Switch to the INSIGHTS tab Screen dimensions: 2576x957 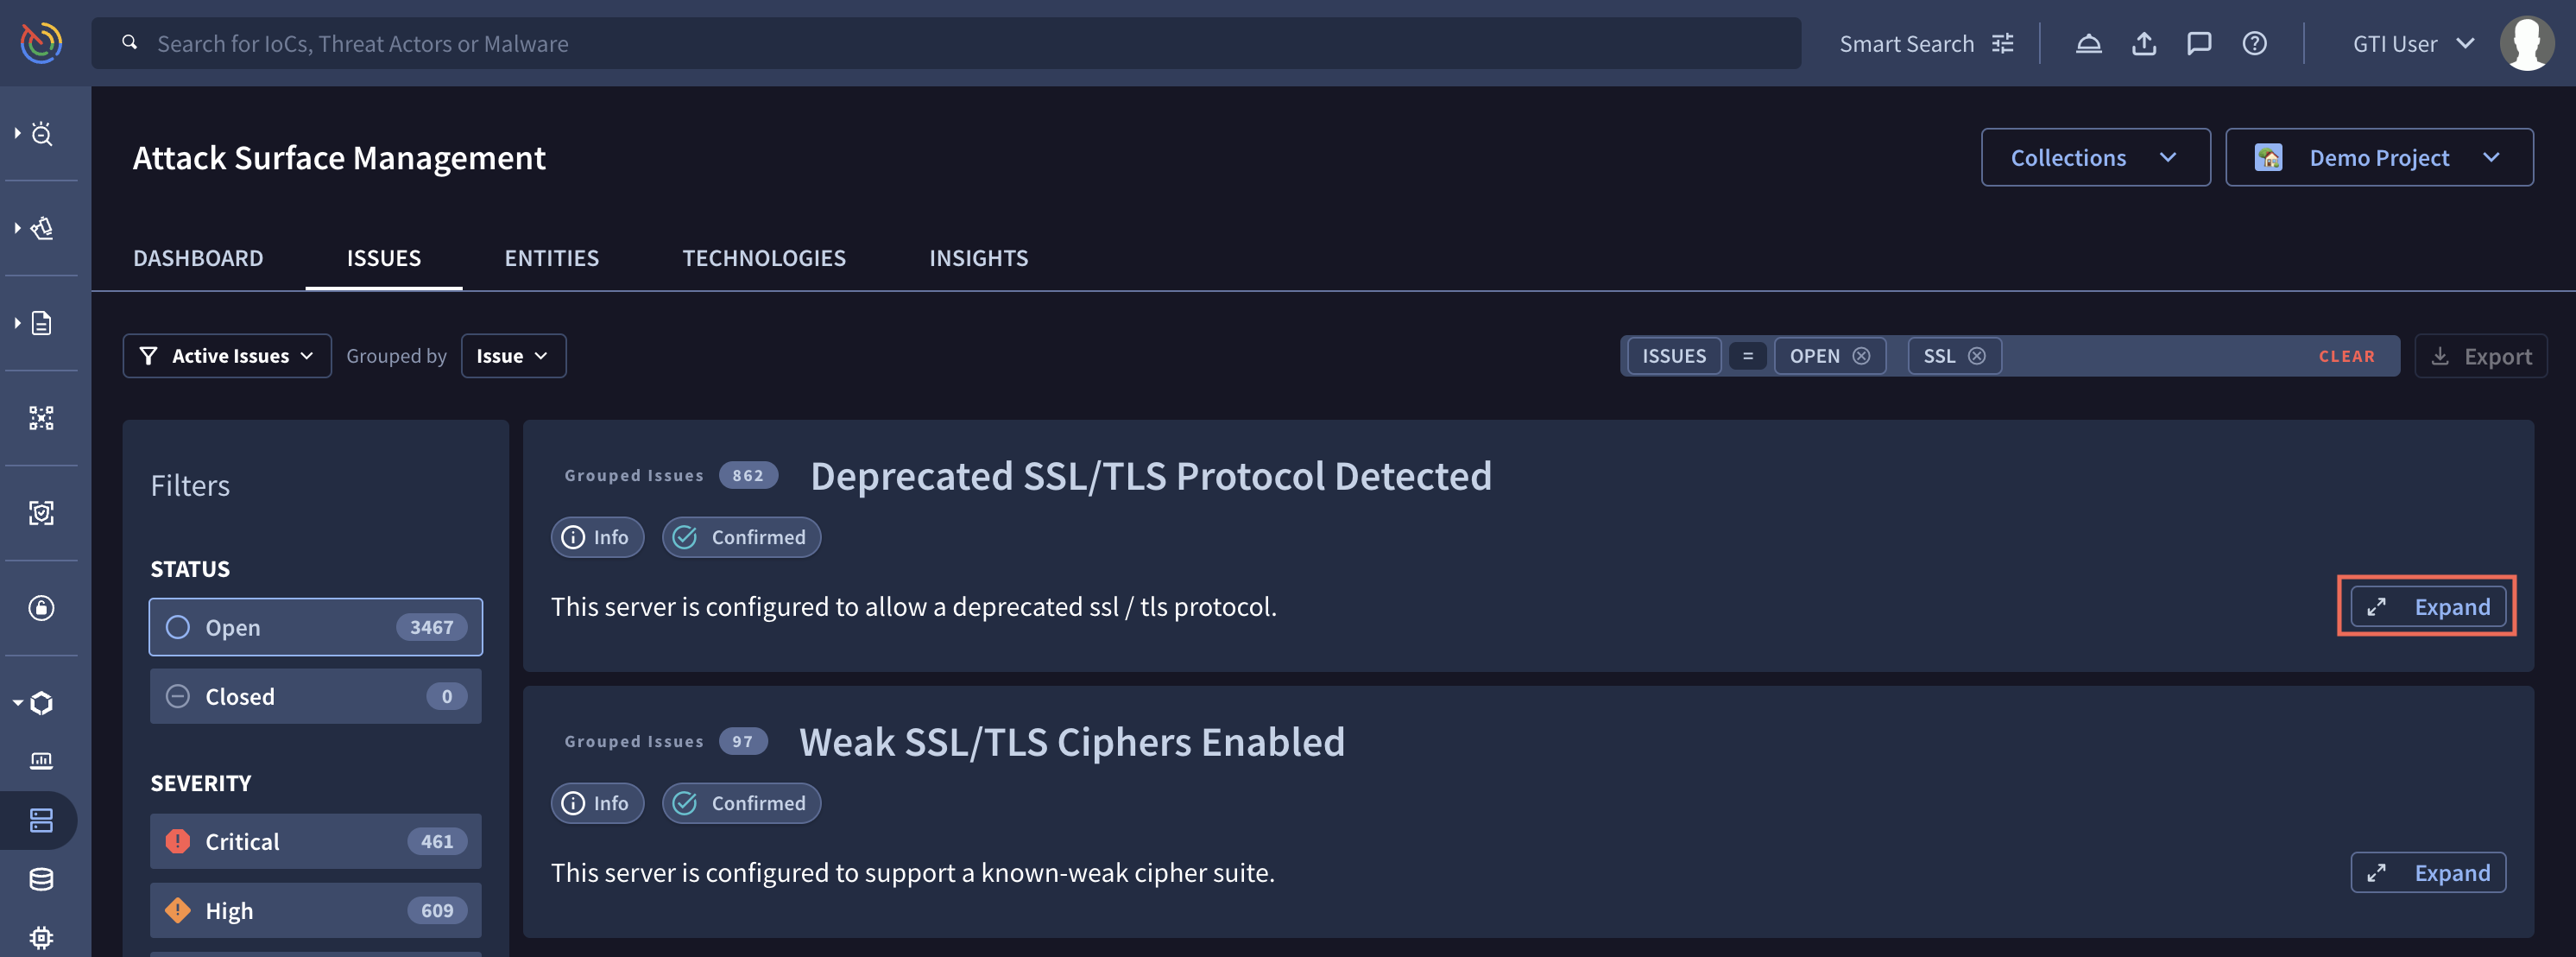point(979,258)
